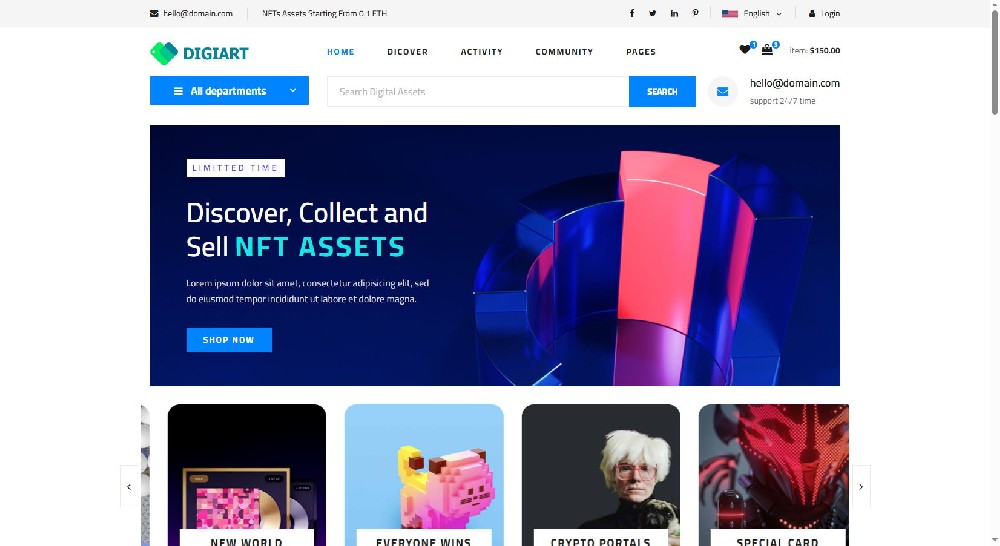Open the All departments dropdown

(229, 91)
